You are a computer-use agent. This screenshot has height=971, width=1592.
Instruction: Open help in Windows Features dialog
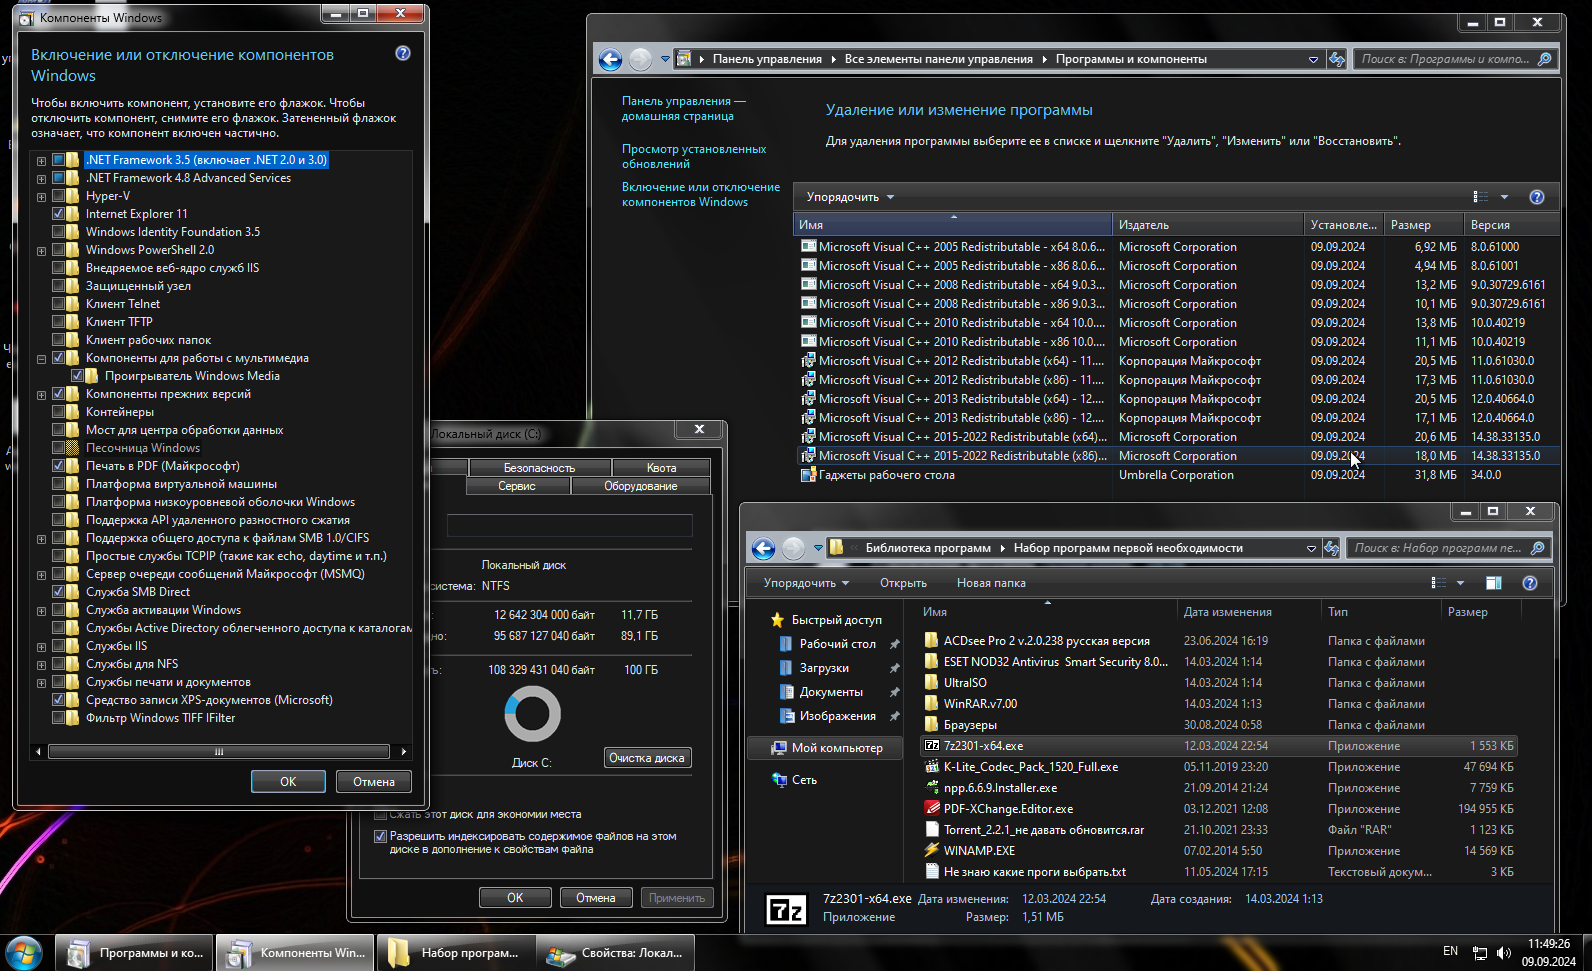[x=403, y=53]
